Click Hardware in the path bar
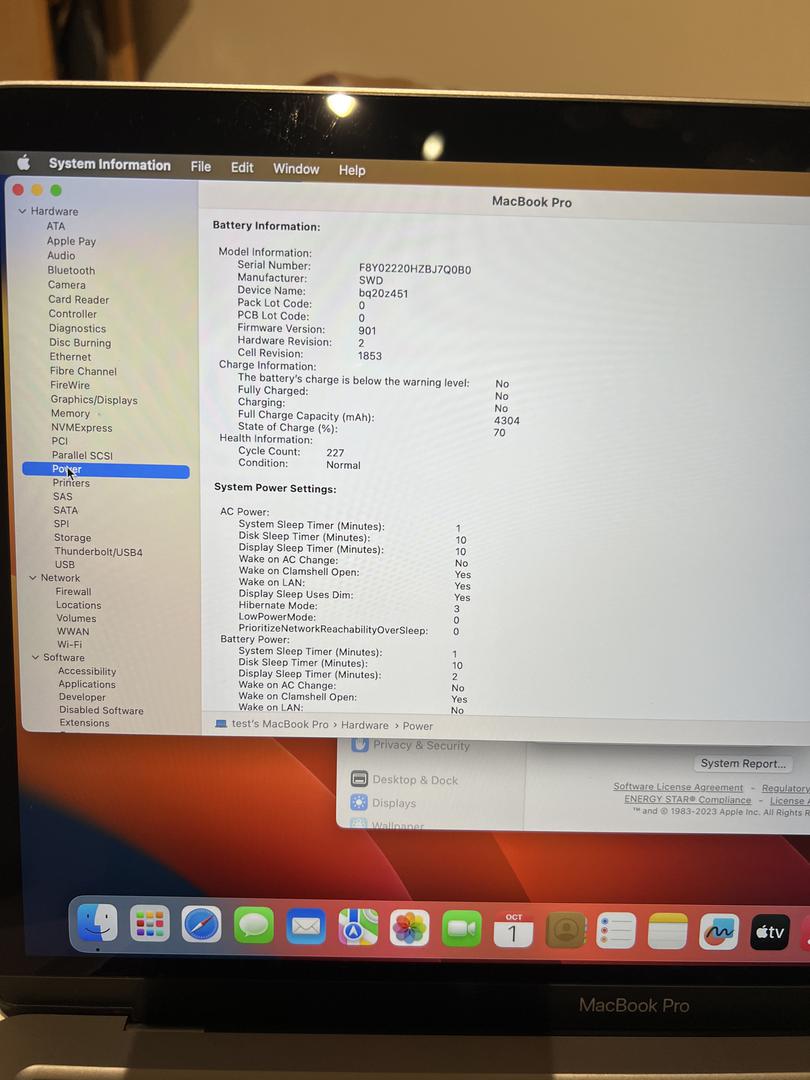 pos(364,725)
